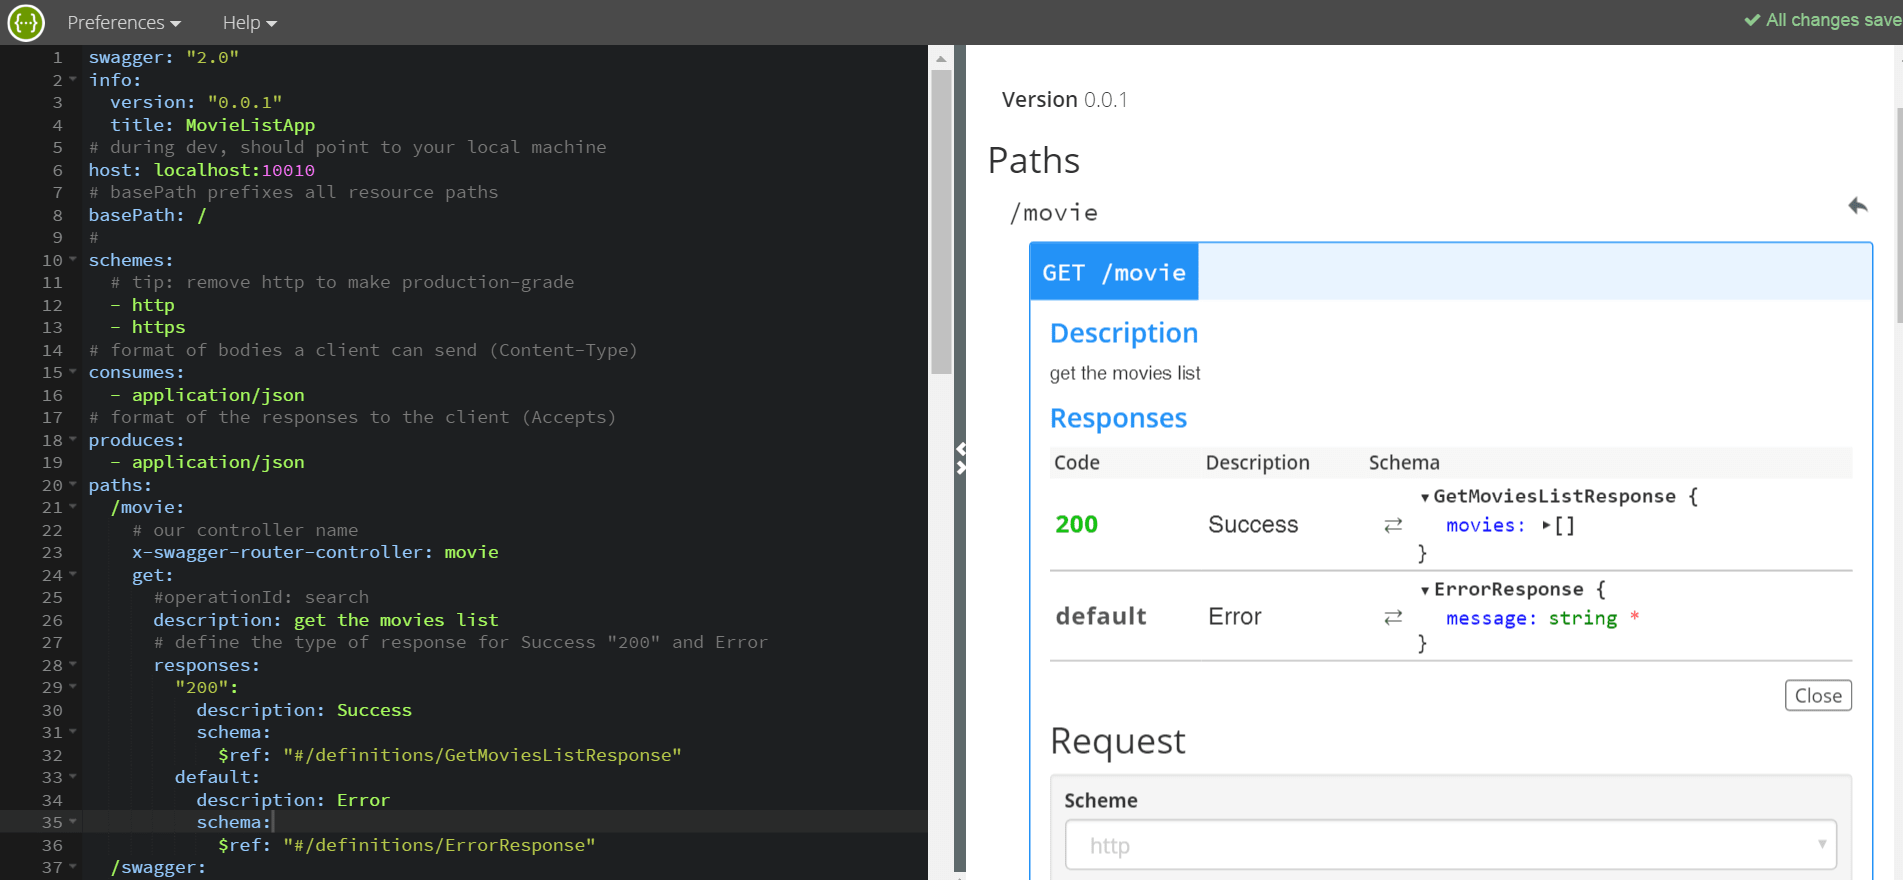Fold the responses block at line 28
Screen dimensions: 1903x880
point(73,665)
